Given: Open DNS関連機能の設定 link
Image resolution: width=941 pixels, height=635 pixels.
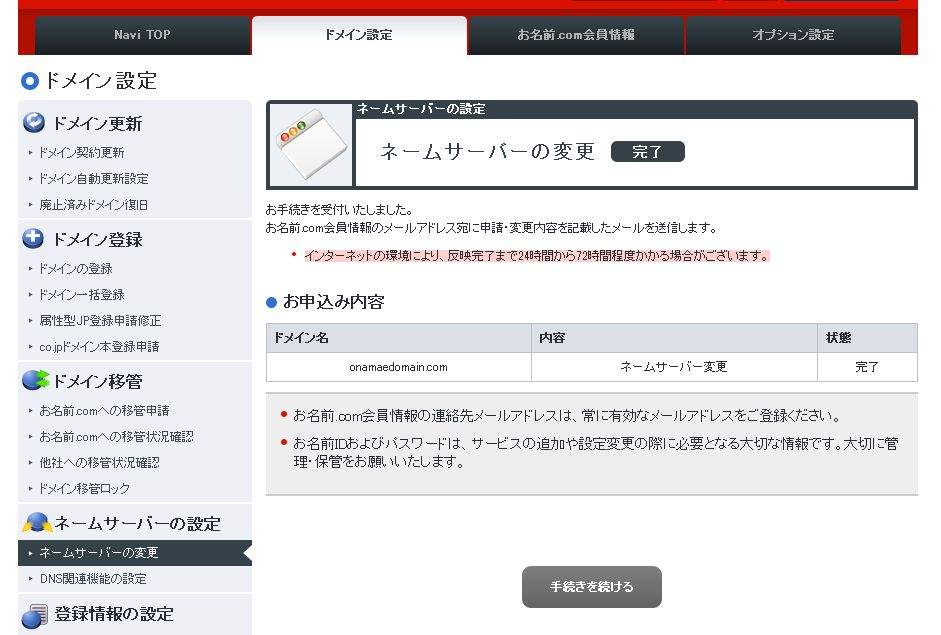Looking at the screenshot, I should point(93,579).
